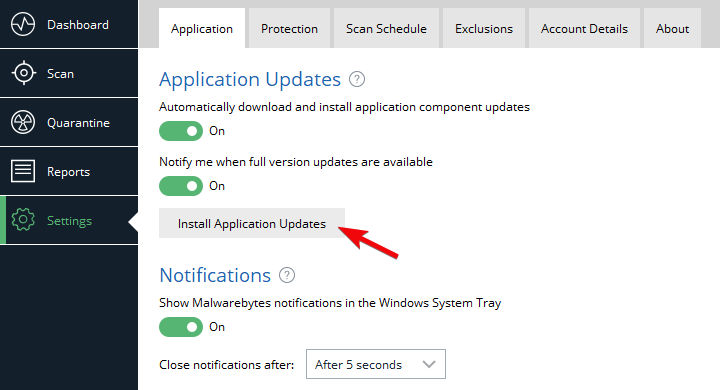
Task: Click Install Application Updates button
Action: (x=252, y=223)
